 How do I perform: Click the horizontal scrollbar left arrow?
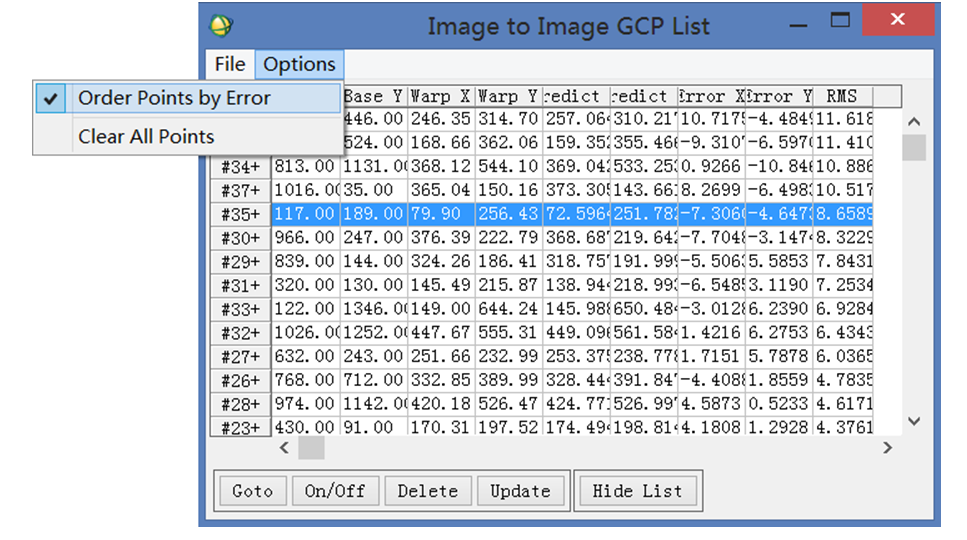(x=284, y=448)
